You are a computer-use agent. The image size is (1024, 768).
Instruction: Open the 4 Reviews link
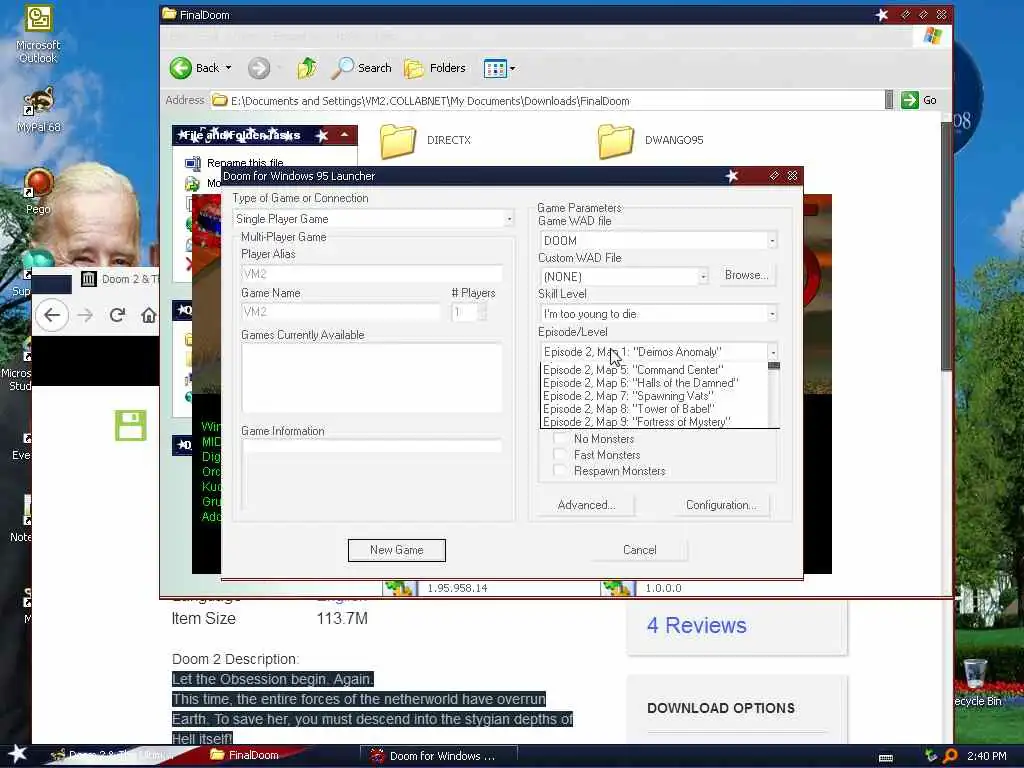point(696,626)
